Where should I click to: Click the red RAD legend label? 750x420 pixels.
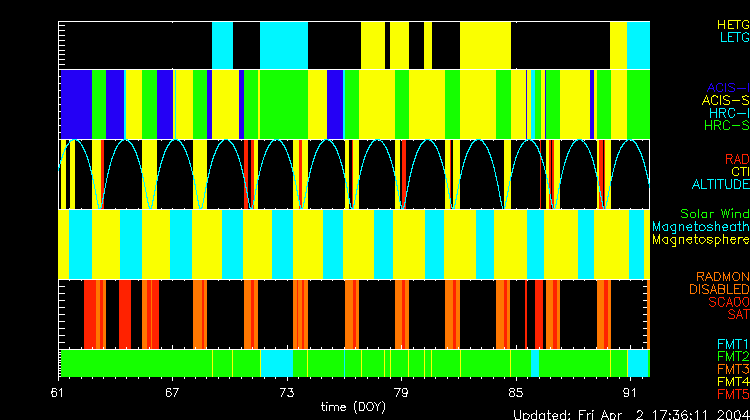(736, 158)
